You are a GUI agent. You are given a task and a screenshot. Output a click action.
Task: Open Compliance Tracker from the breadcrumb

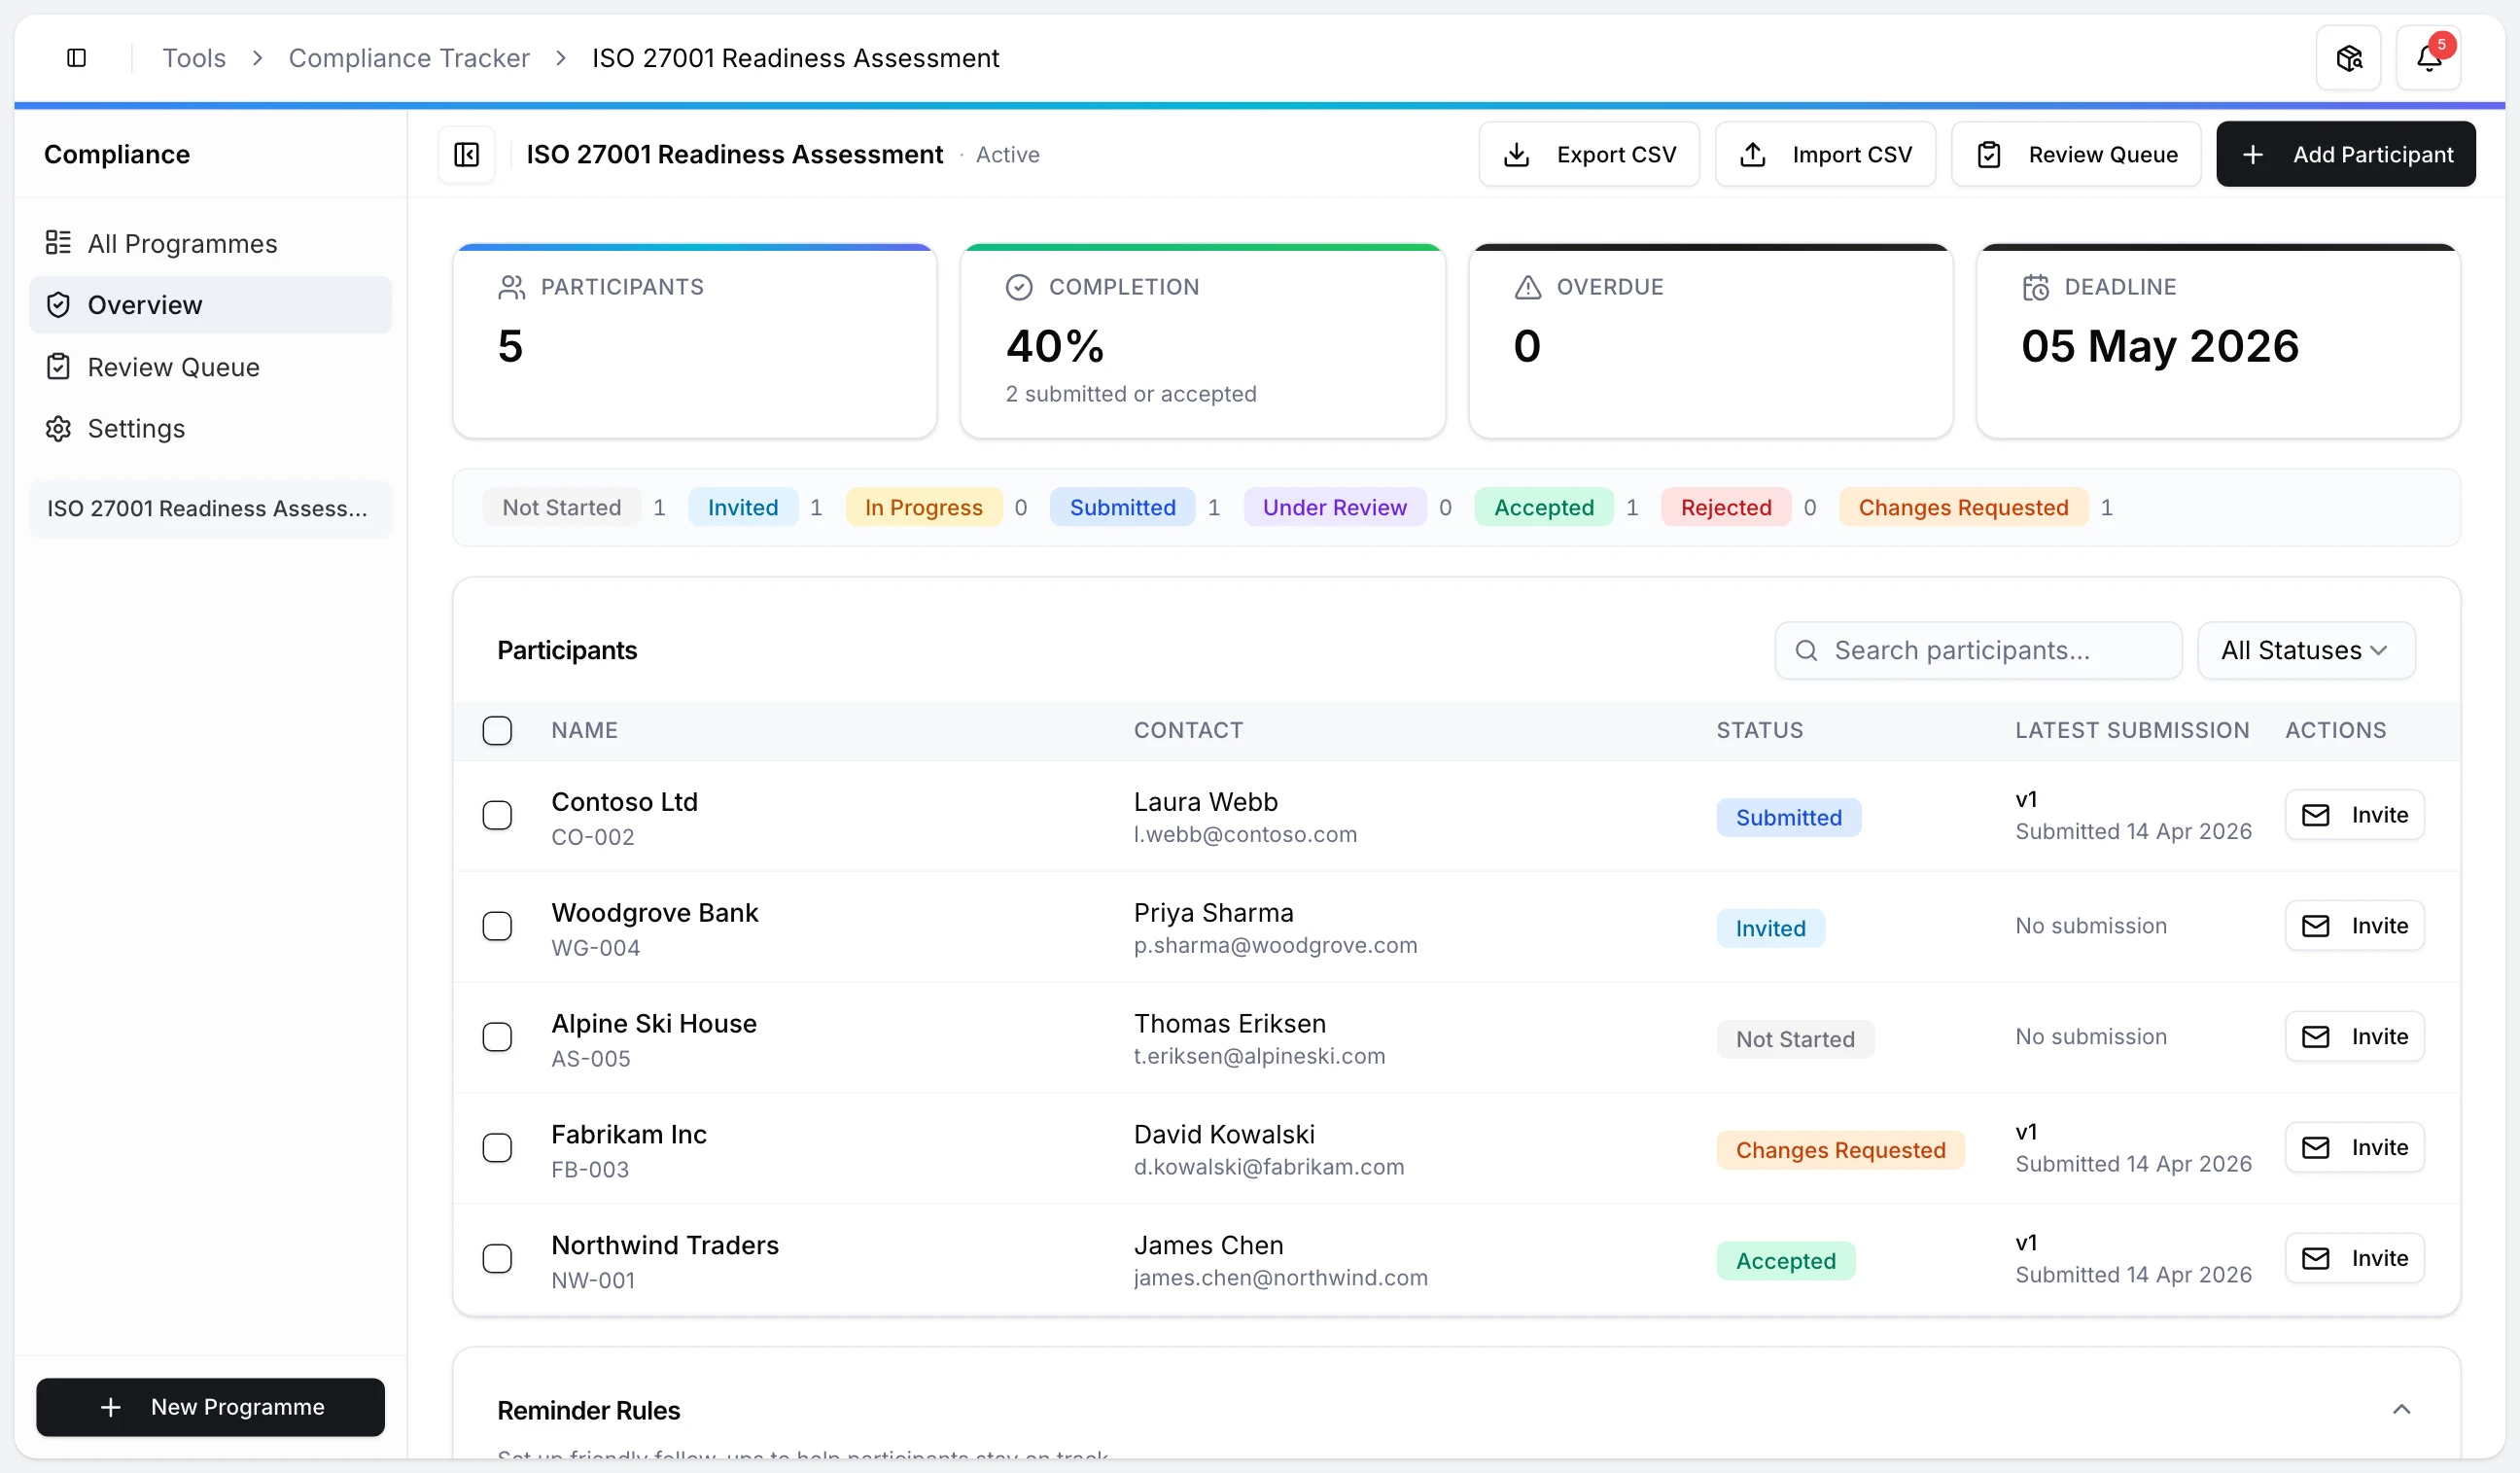409,57
